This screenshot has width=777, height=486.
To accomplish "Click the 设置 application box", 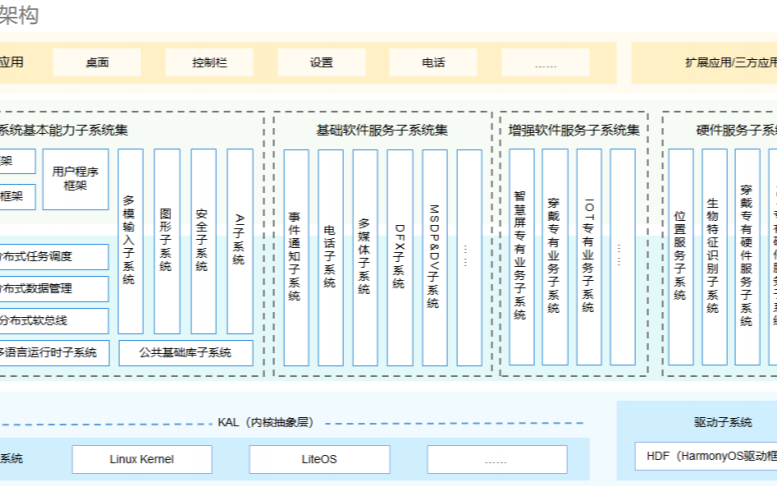I will point(322,62).
